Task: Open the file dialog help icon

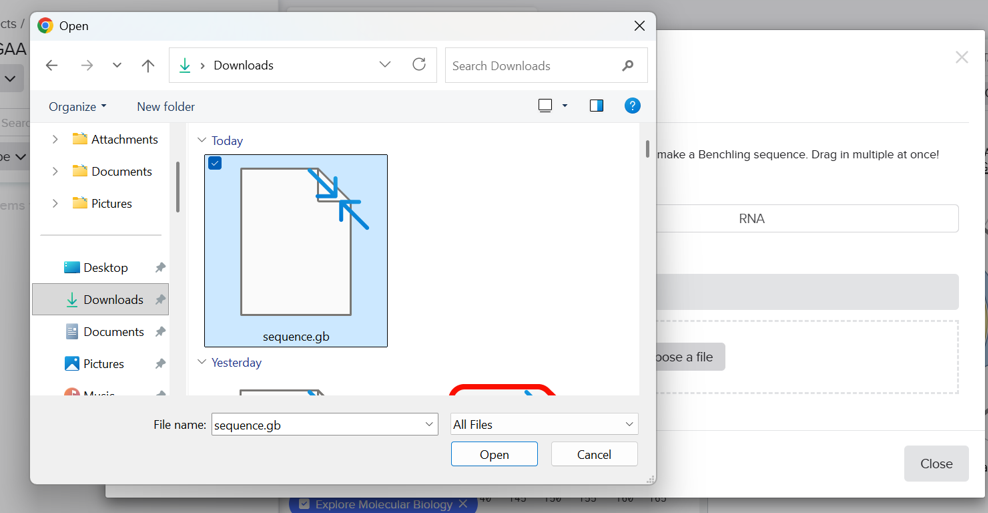Action: pos(632,106)
